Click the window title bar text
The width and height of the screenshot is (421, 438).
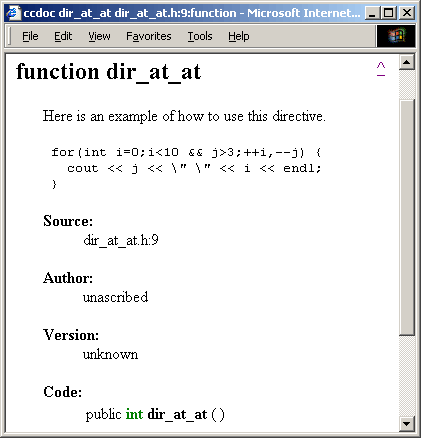192,13
